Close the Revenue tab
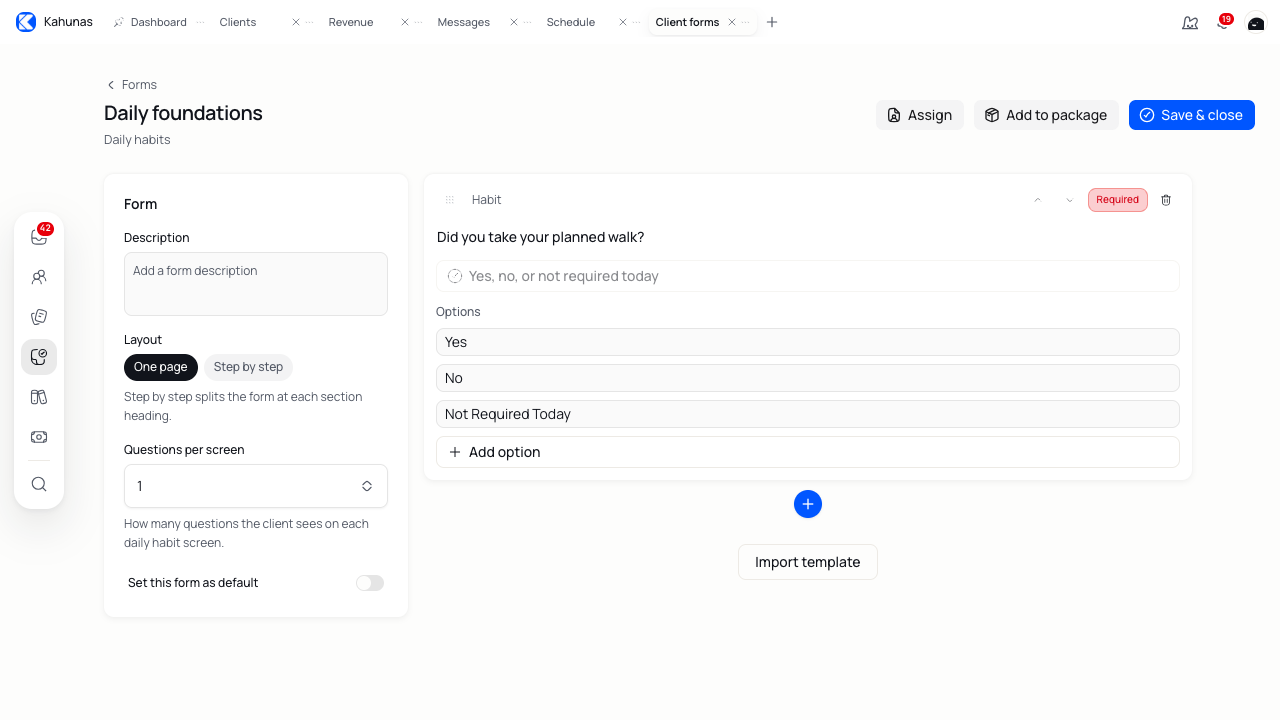Viewport: 1280px width, 720px height. coord(405,22)
